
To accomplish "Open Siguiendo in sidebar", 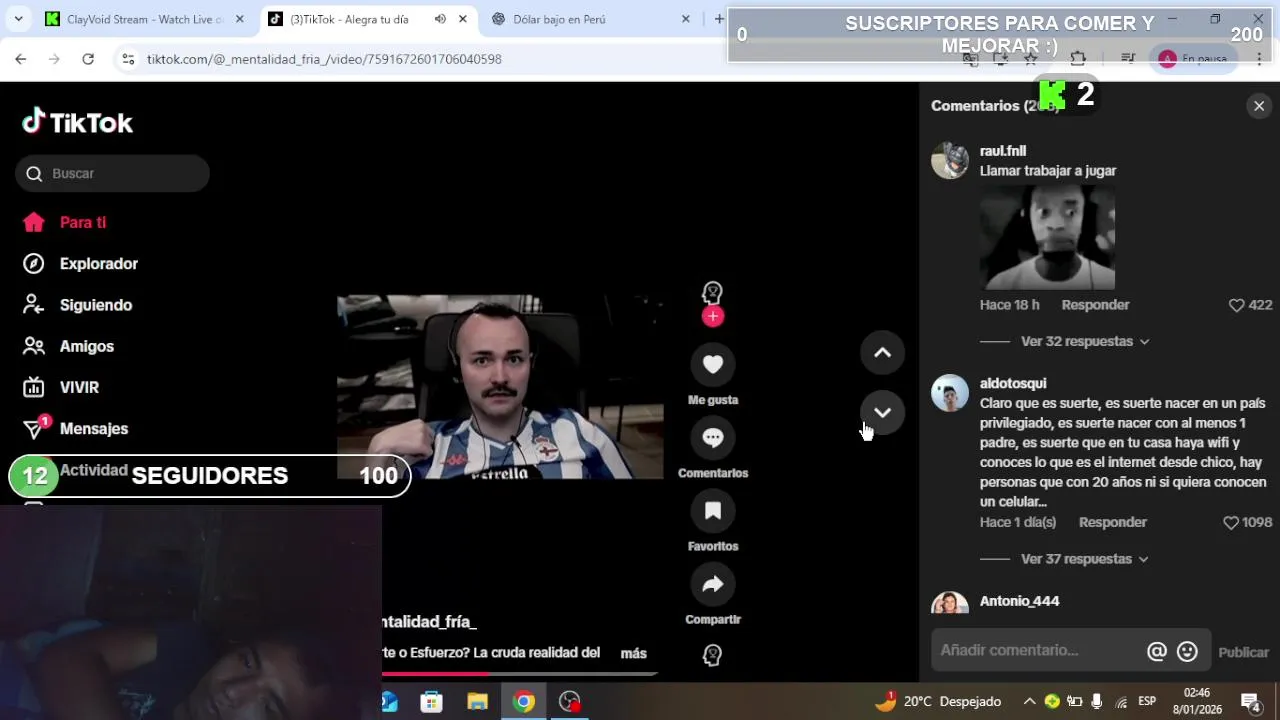I will (78, 305).
